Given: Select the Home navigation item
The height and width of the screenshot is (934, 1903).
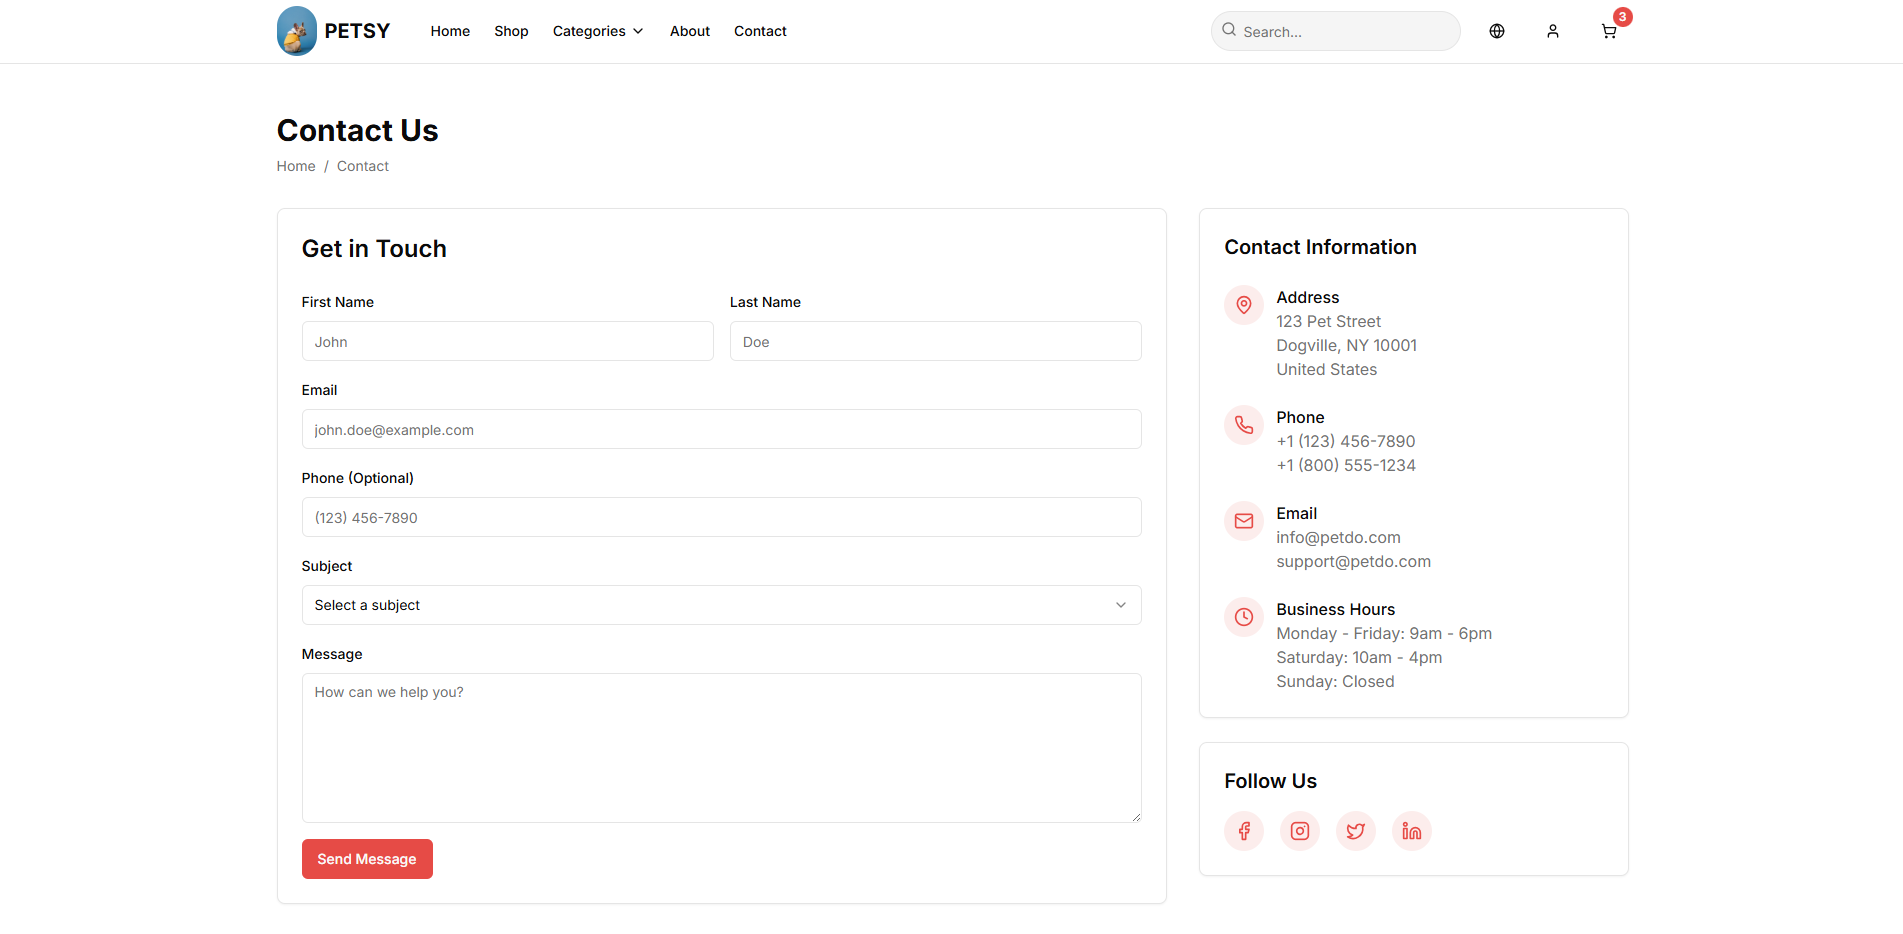Looking at the screenshot, I should pyautogui.click(x=449, y=31).
